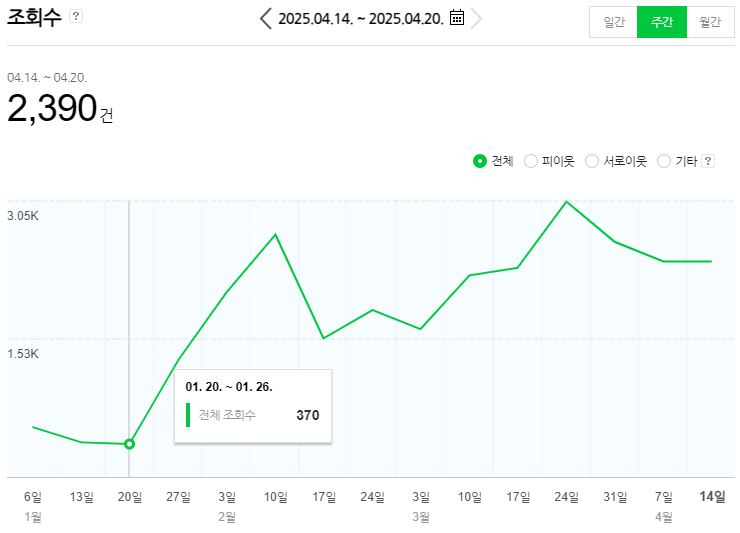Click the 2,390 total view count
The image size is (740, 533).
click(x=52, y=108)
